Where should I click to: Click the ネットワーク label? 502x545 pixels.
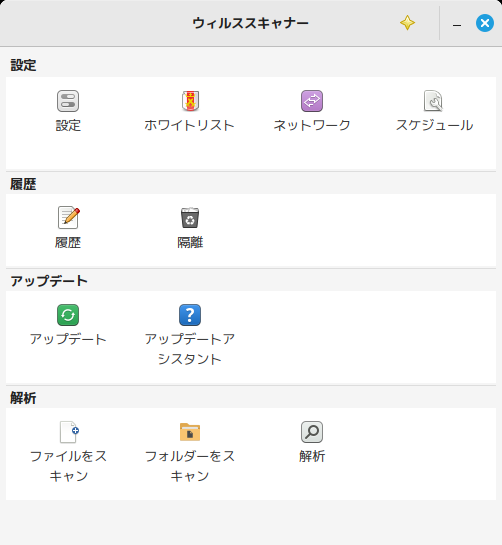click(312, 125)
